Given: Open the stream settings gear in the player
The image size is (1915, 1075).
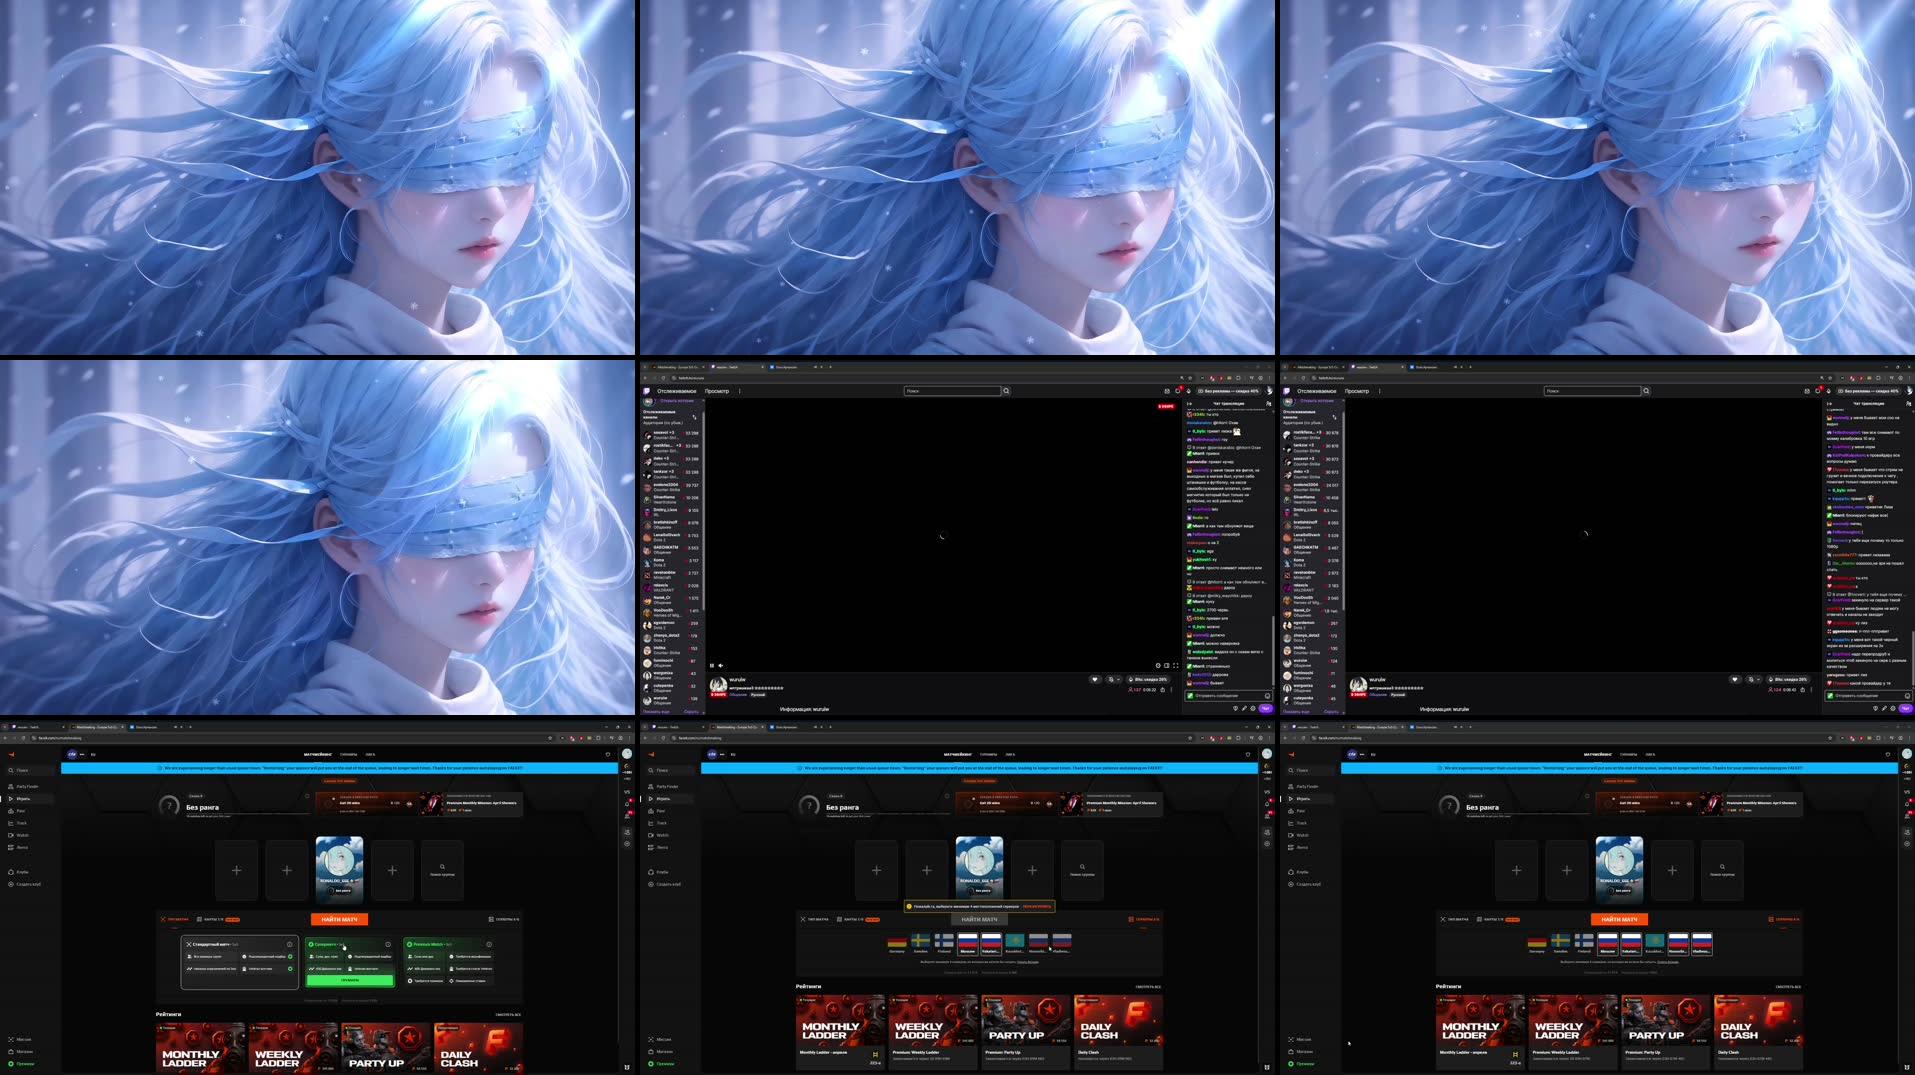Looking at the screenshot, I should [1158, 665].
